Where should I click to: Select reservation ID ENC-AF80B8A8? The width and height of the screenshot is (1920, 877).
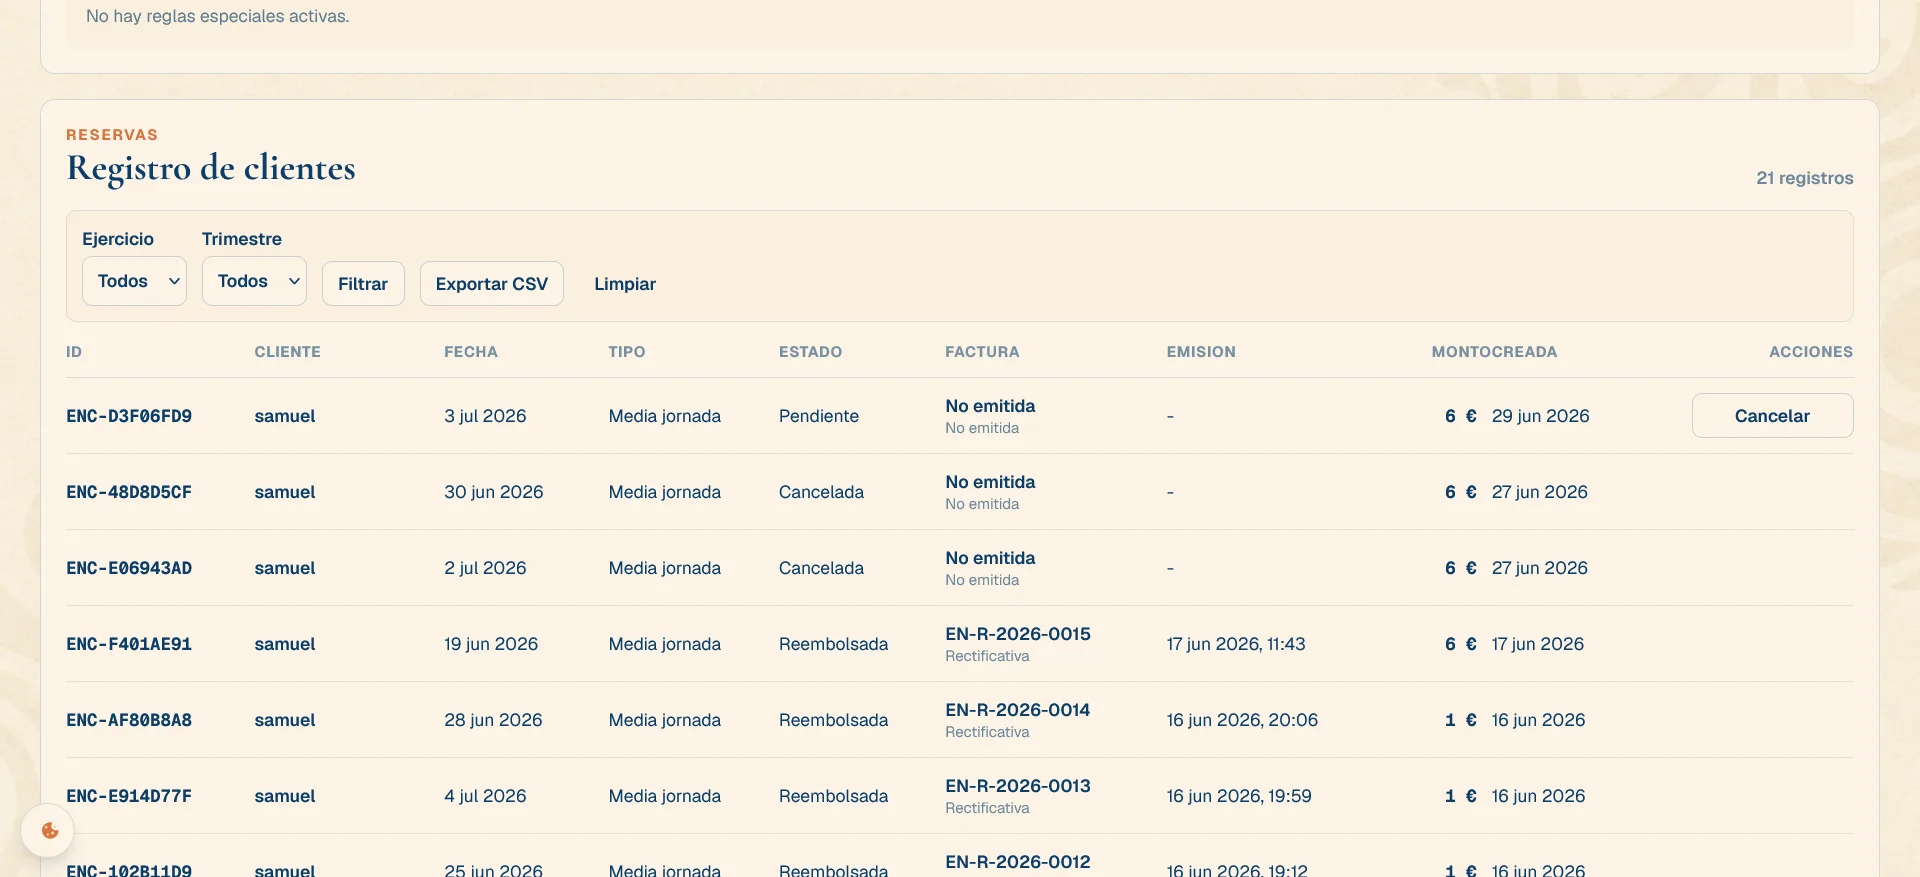click(129, 720)
